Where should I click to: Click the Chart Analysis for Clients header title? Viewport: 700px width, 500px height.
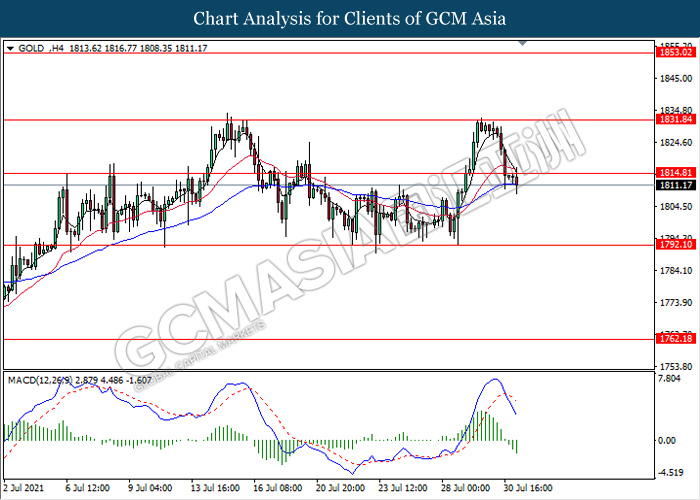coord(350,19)
